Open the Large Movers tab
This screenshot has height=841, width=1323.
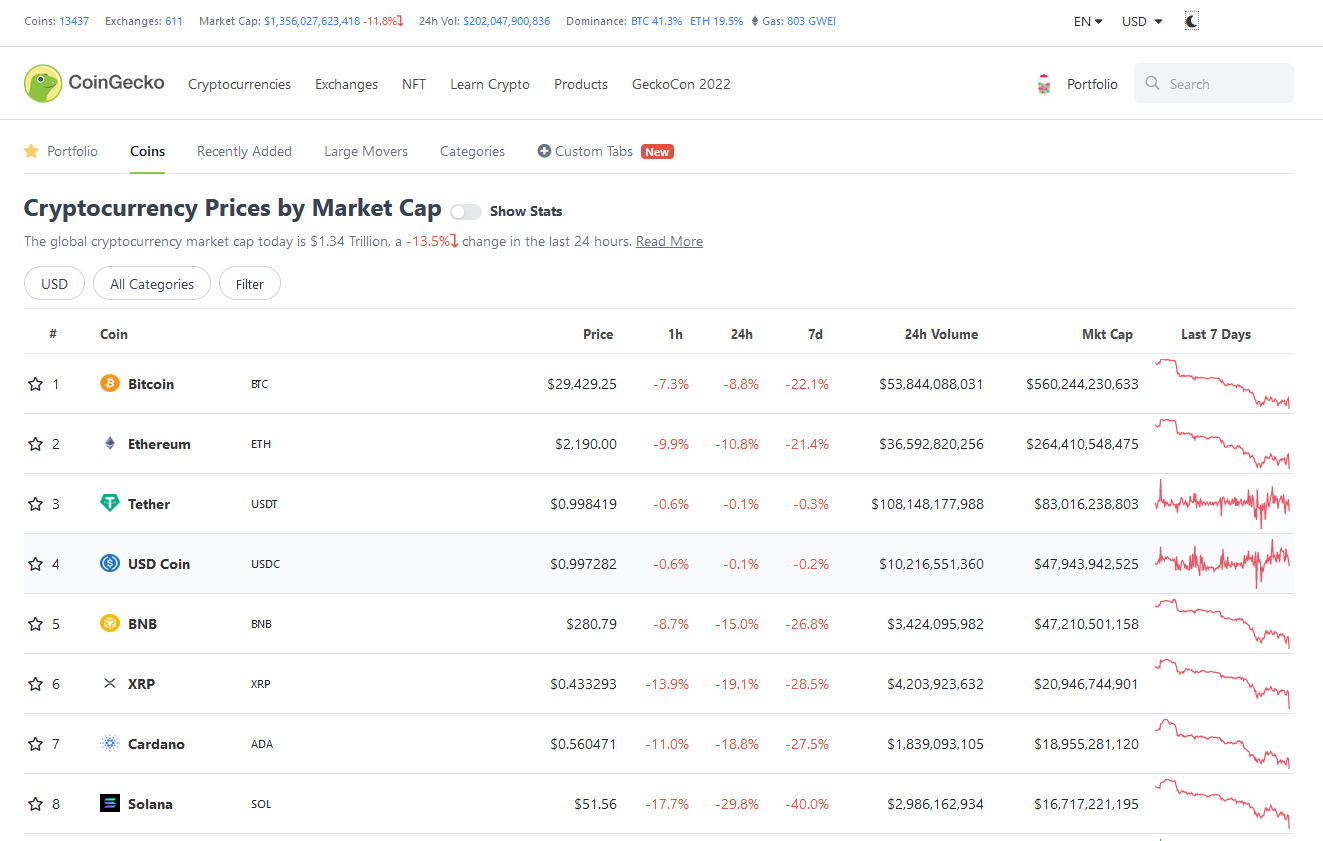click(366, 151)
